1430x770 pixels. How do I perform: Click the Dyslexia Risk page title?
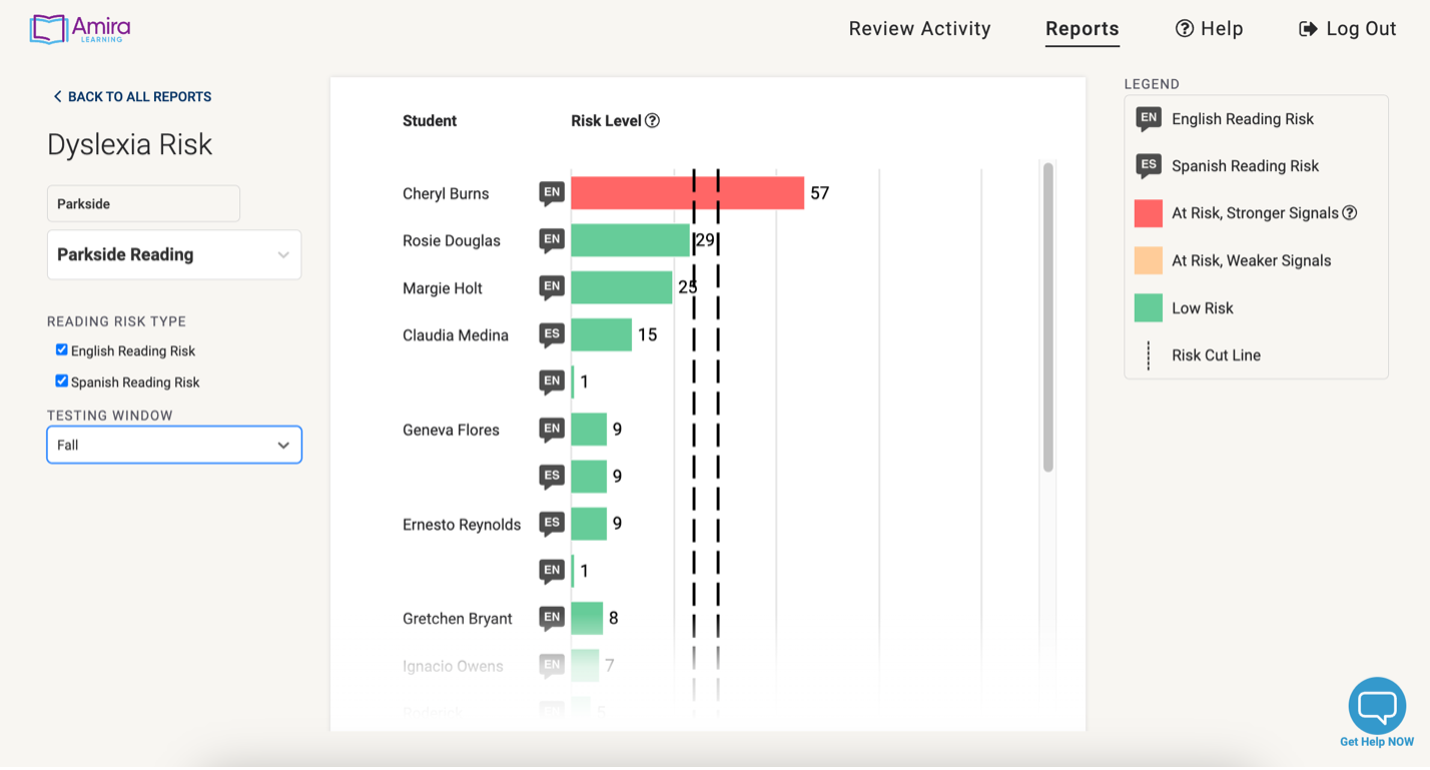[x=130, y=145]
